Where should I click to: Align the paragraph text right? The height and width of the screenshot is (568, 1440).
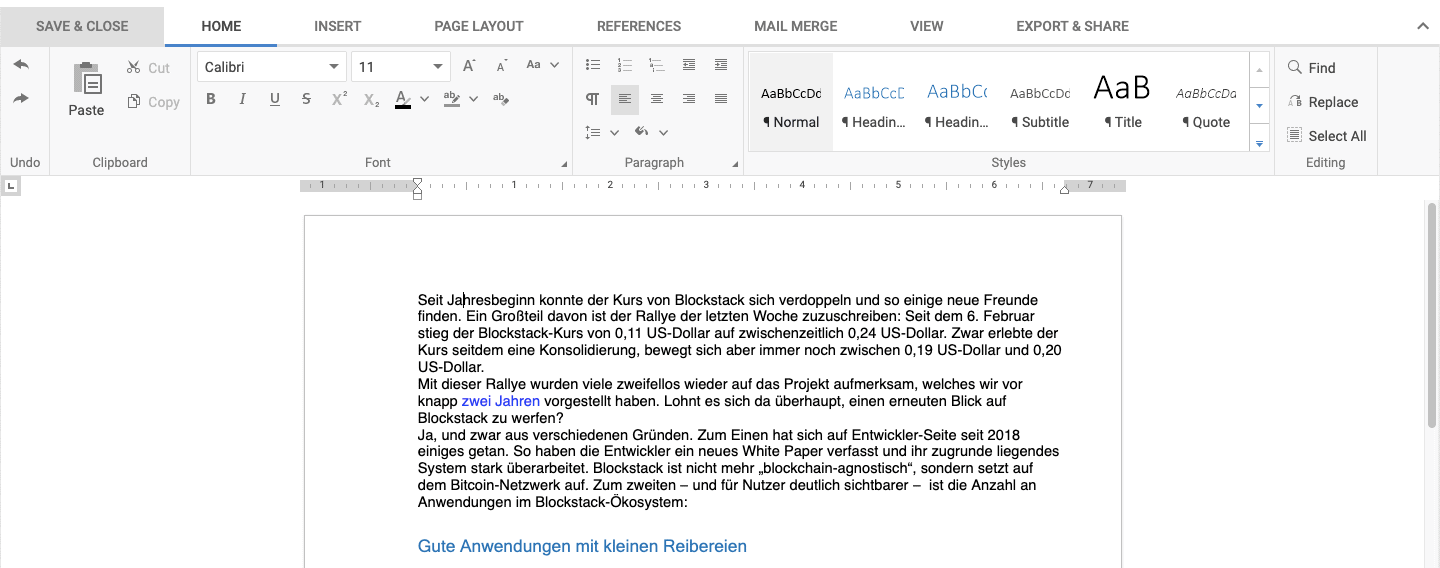click(689, 99)
